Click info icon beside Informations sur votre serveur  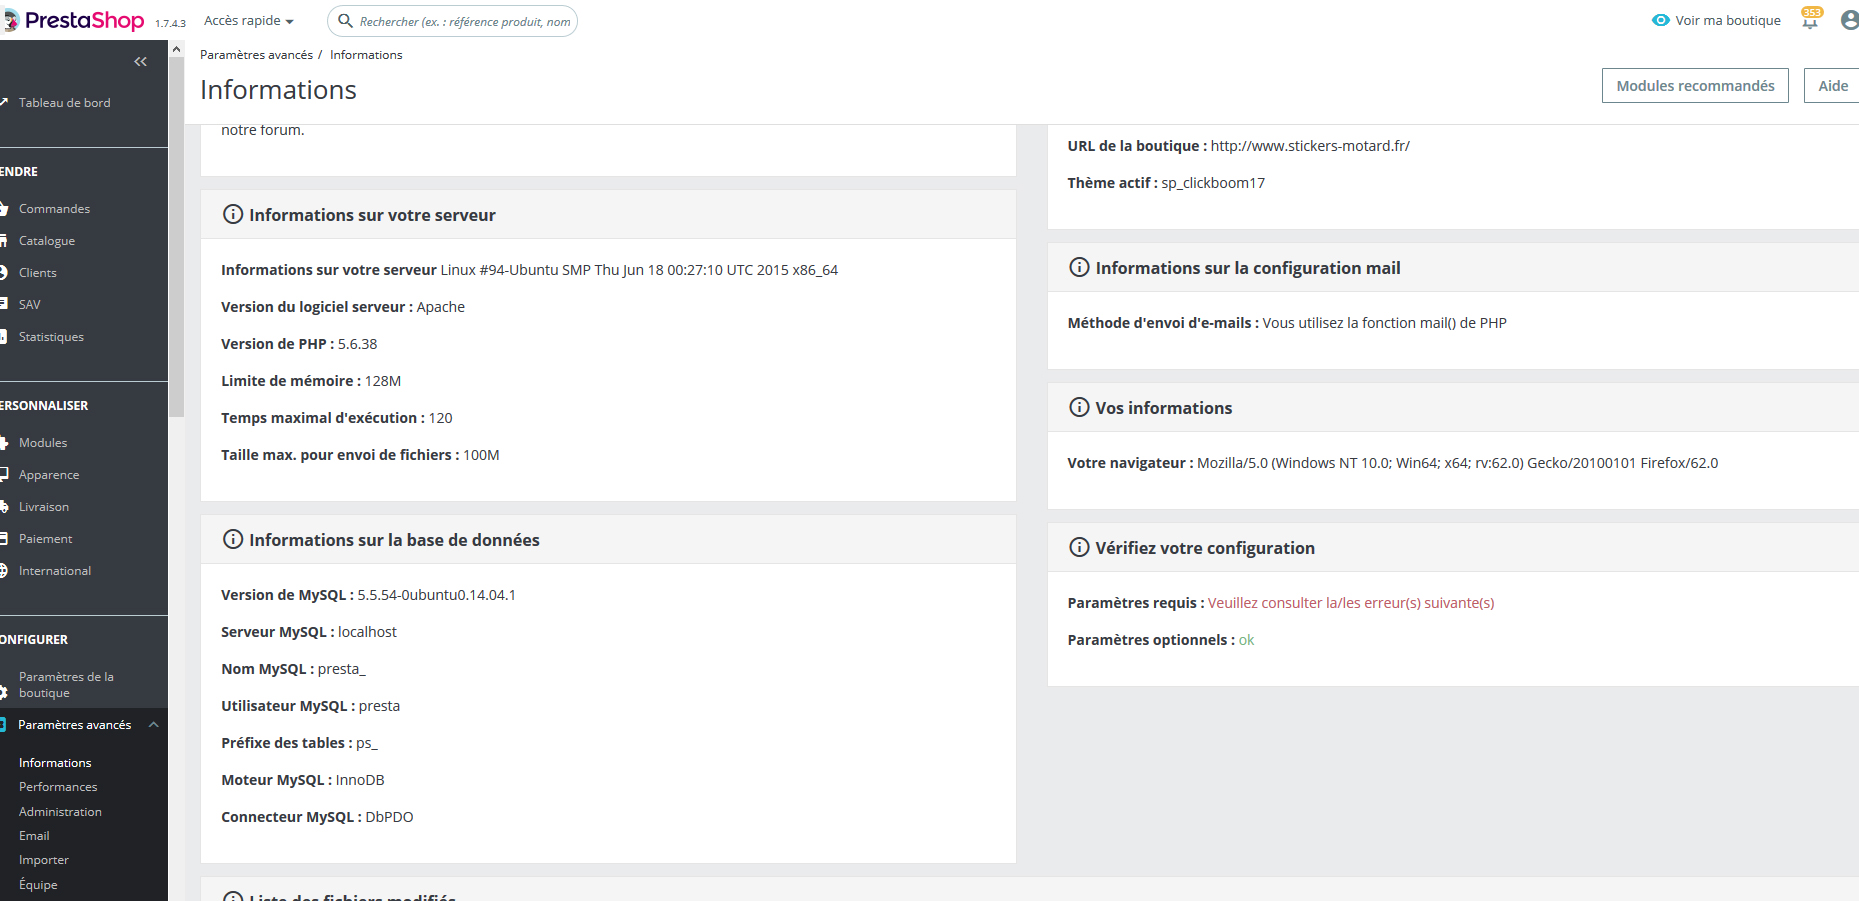(x=233, y=215)
